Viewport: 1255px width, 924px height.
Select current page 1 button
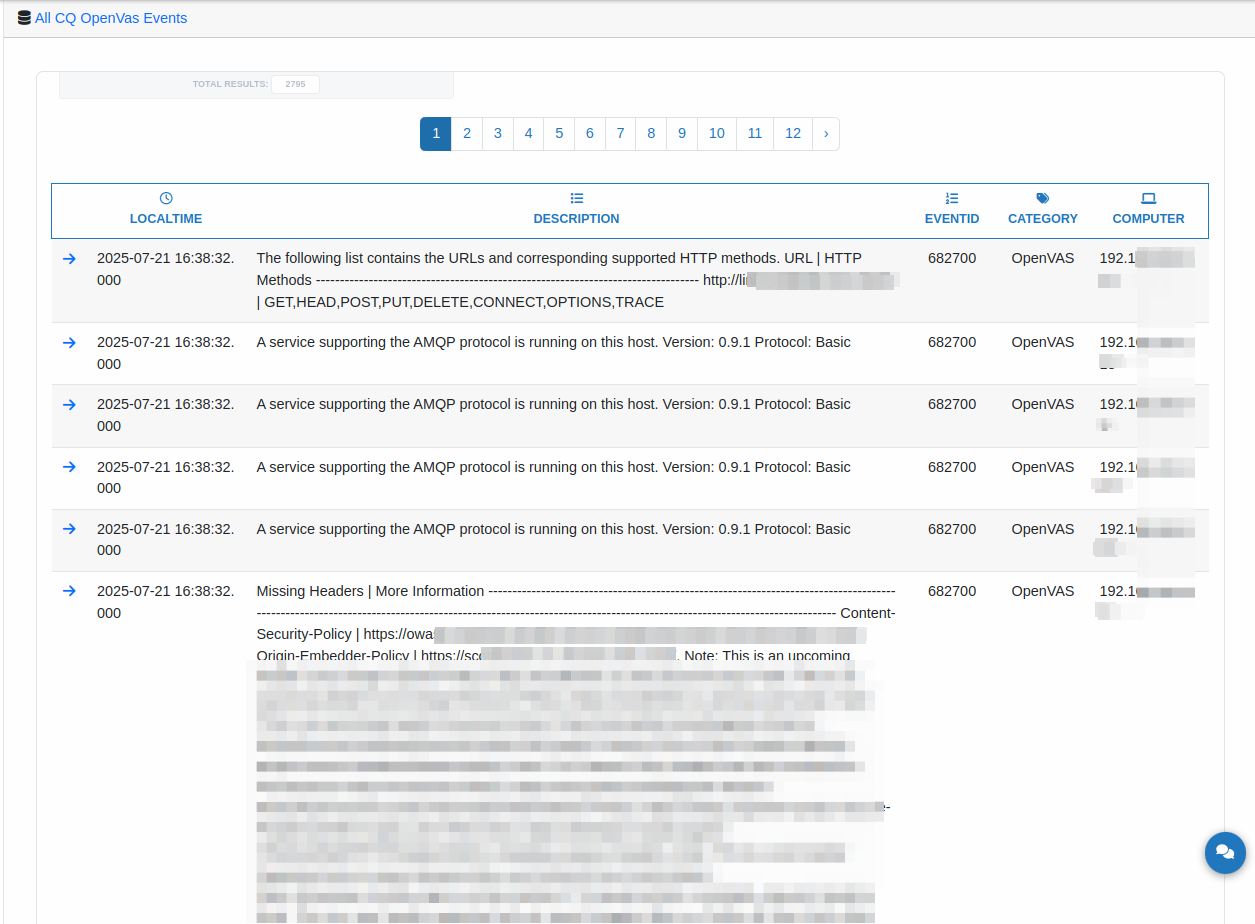pos(435,134)
